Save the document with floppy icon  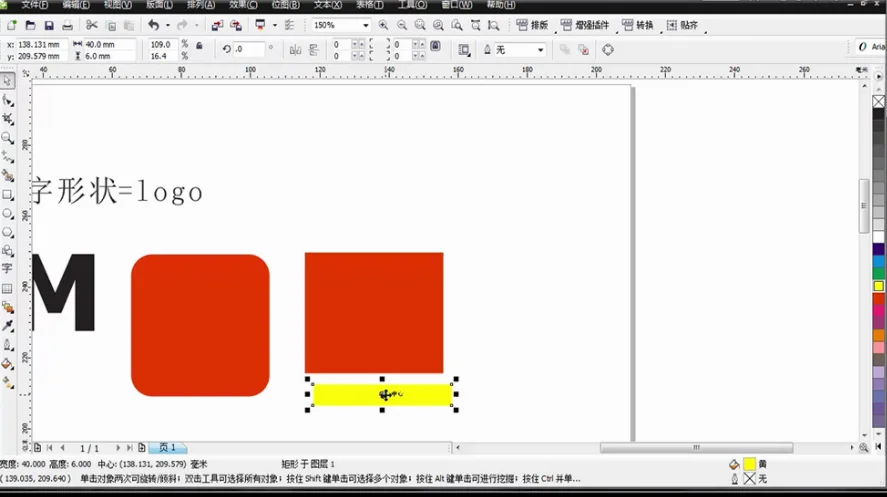(49, 25)
